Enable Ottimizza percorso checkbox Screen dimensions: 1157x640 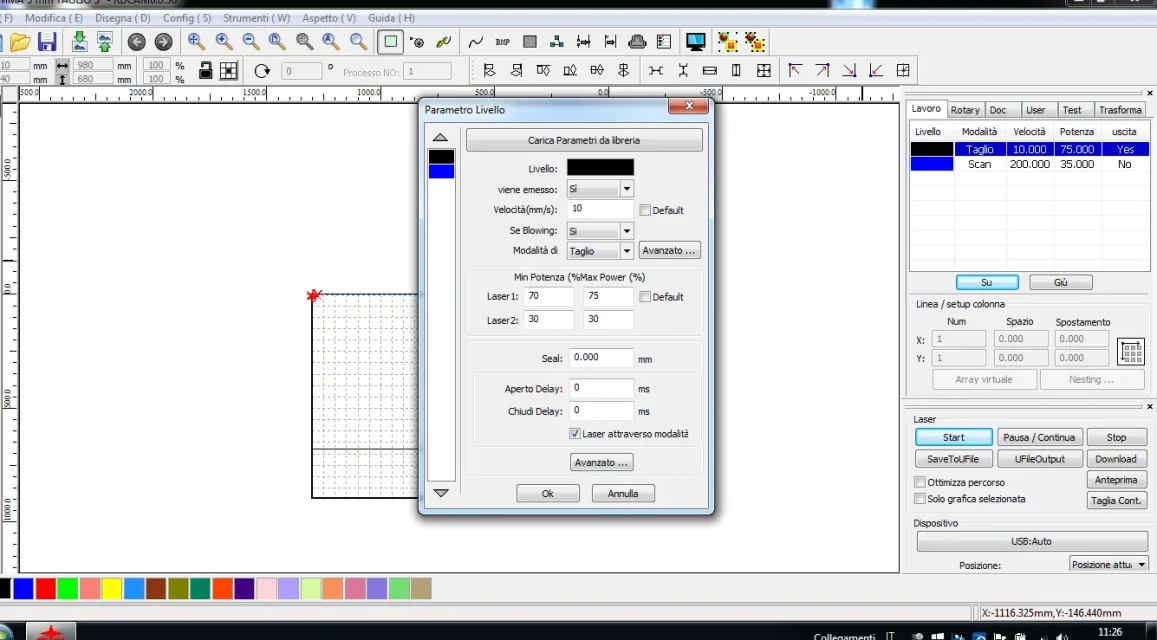tap(919, 482)
